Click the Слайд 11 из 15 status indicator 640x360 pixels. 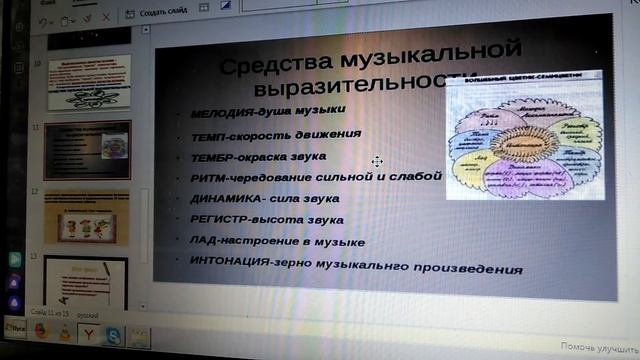(50, 313)
